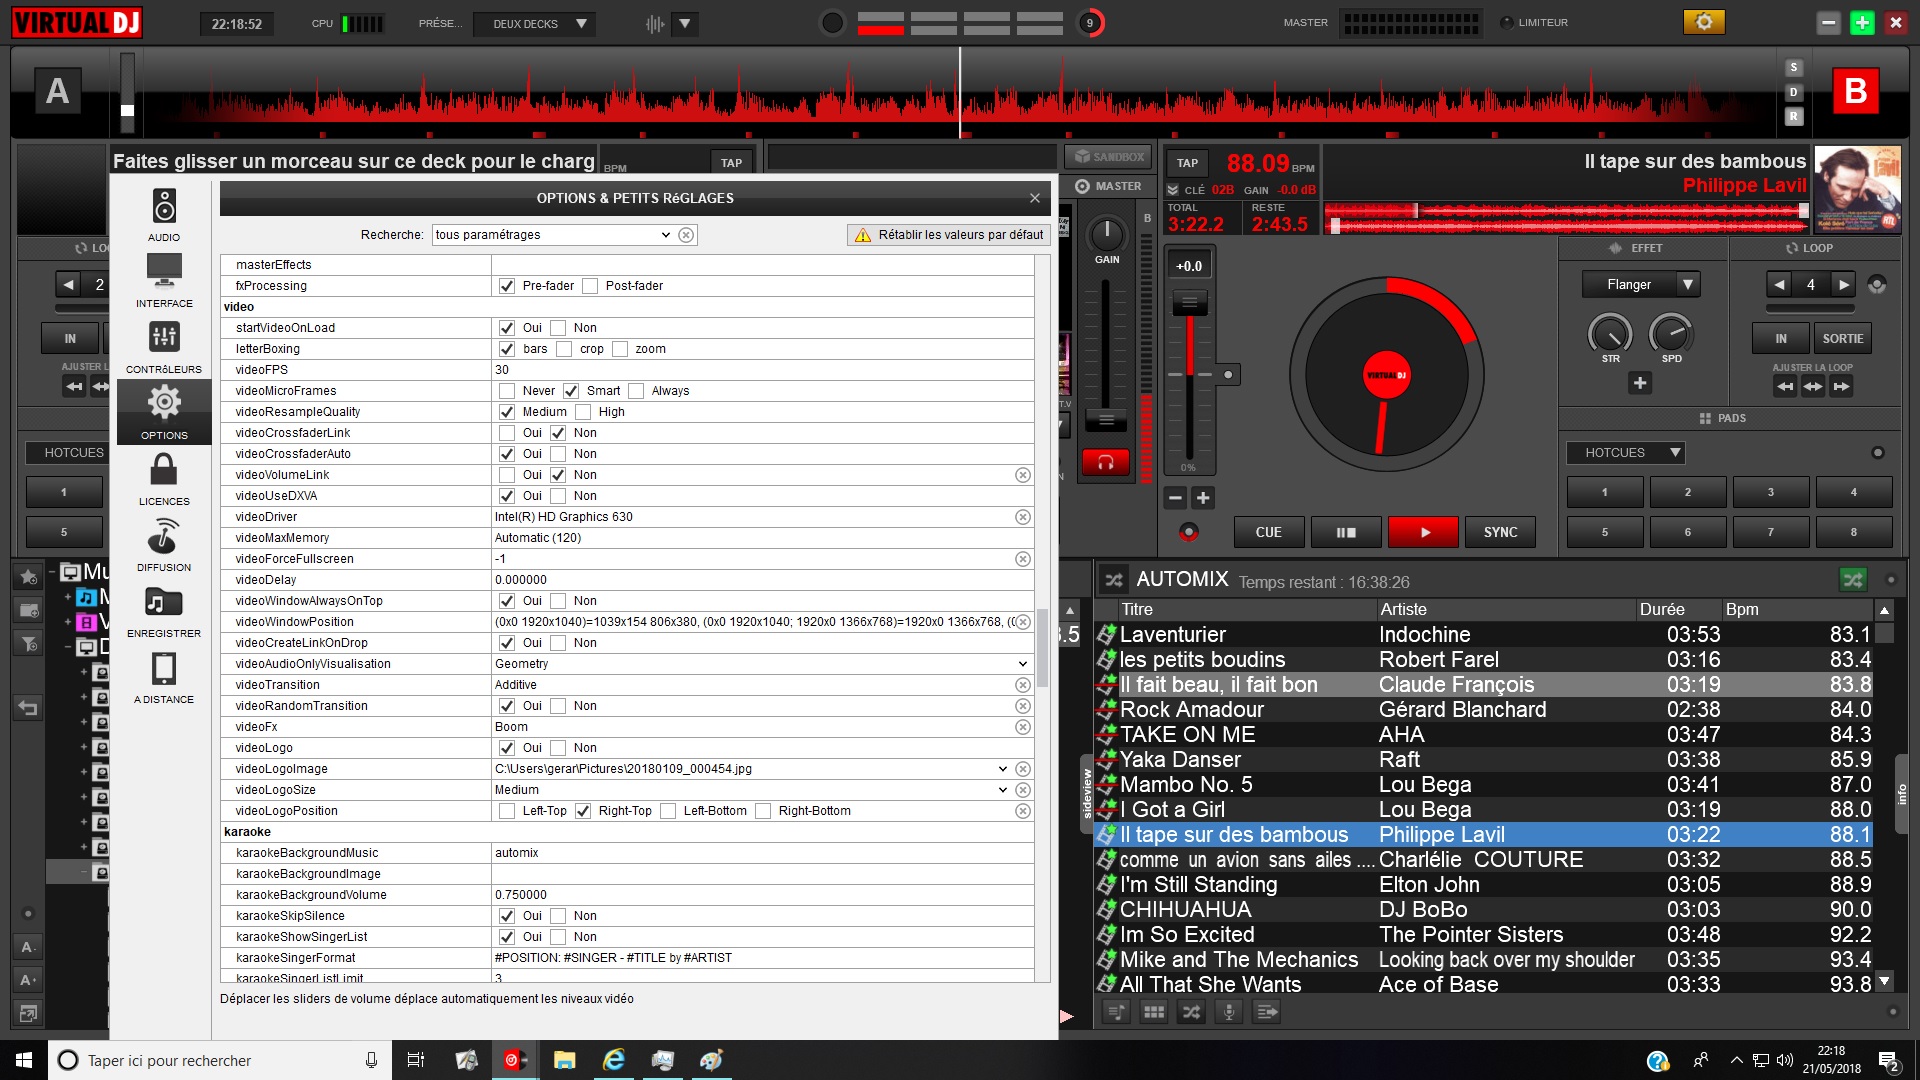Click the videoFPS value field
Screen dimensions: 1920x1080
762,370
